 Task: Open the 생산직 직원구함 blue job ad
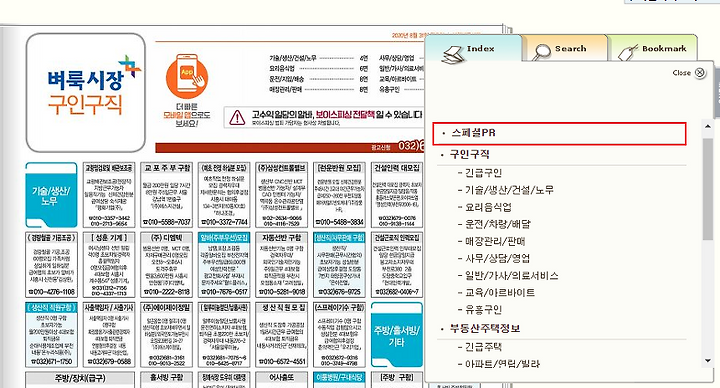coord(51,335)
